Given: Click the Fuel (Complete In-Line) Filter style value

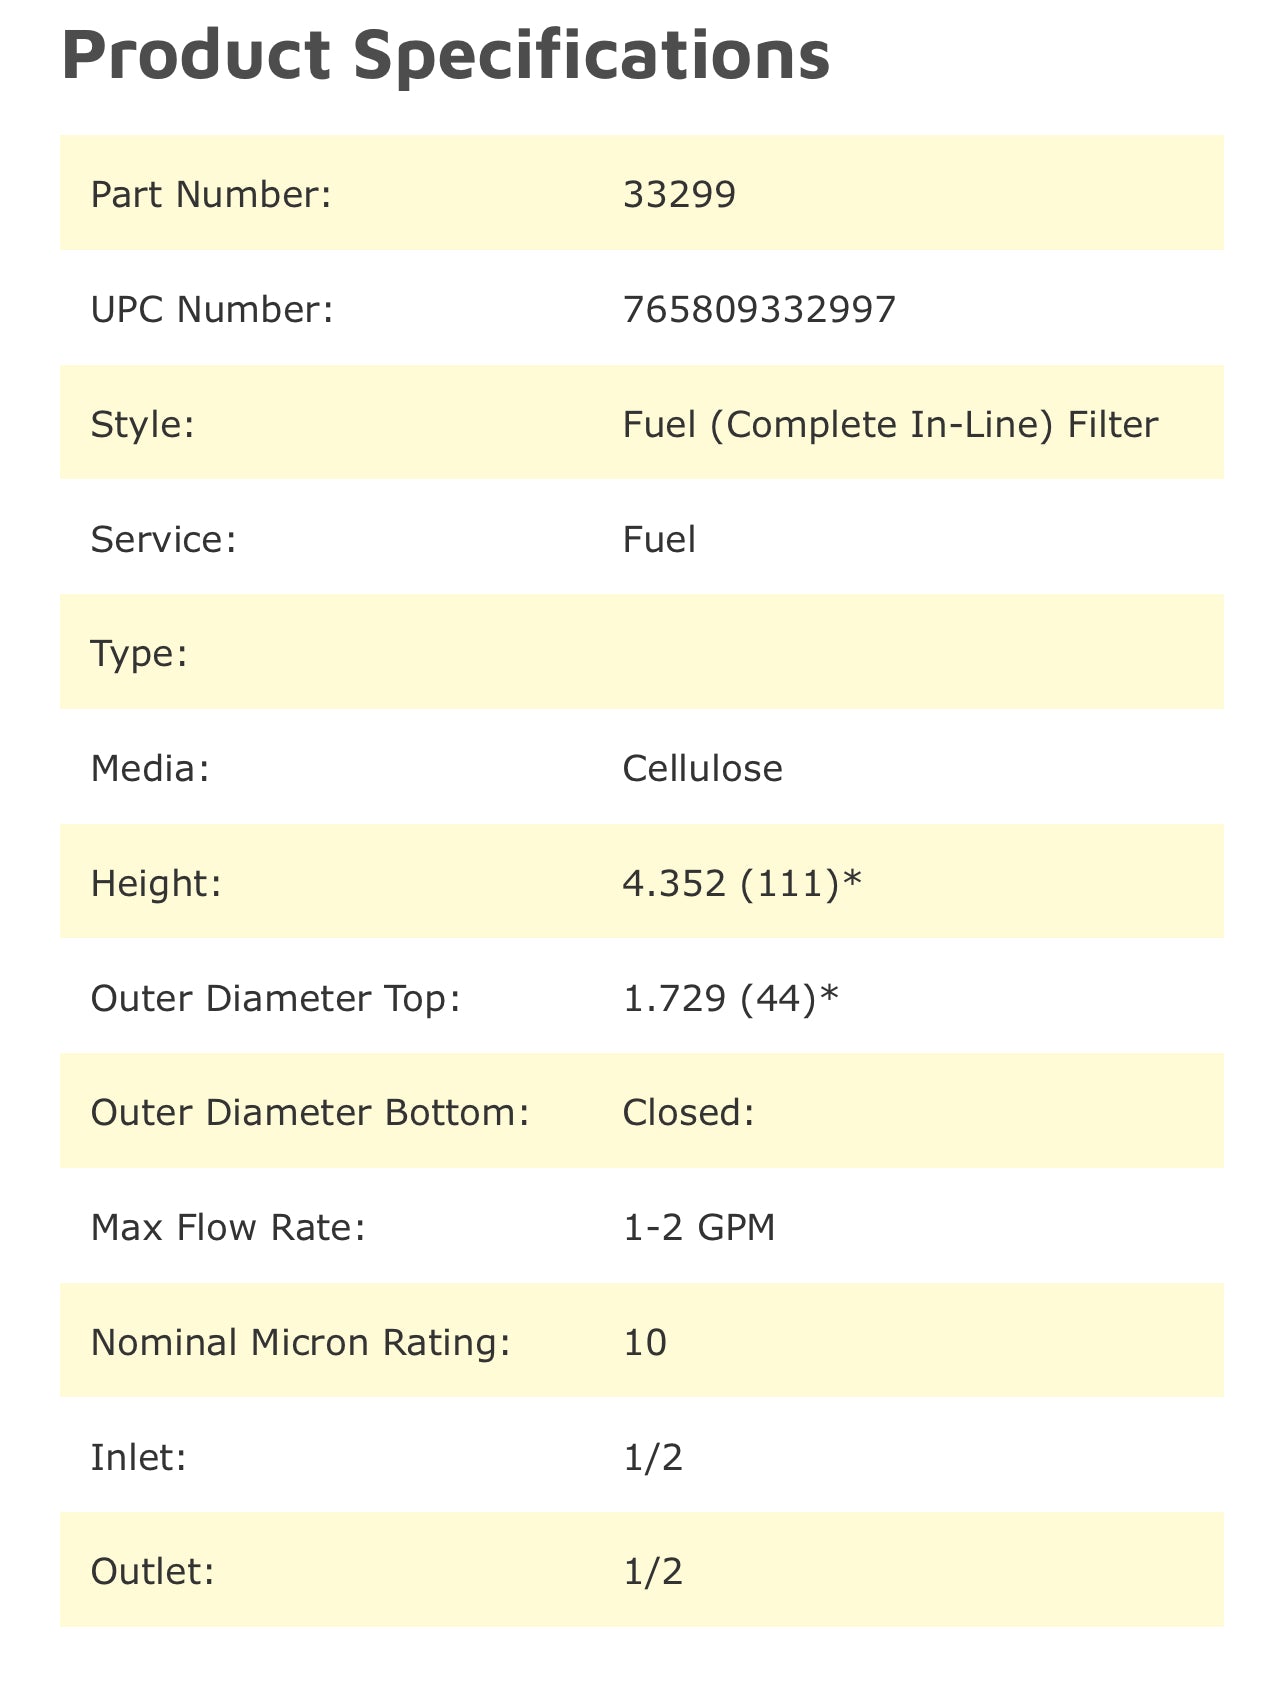Looking at the screenshot, I should pos(890,424).
